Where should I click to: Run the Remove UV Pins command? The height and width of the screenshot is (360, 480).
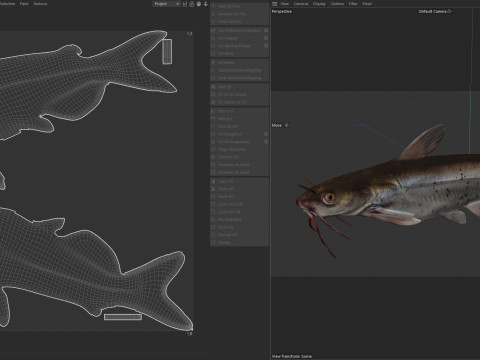(x=239, y=14)
